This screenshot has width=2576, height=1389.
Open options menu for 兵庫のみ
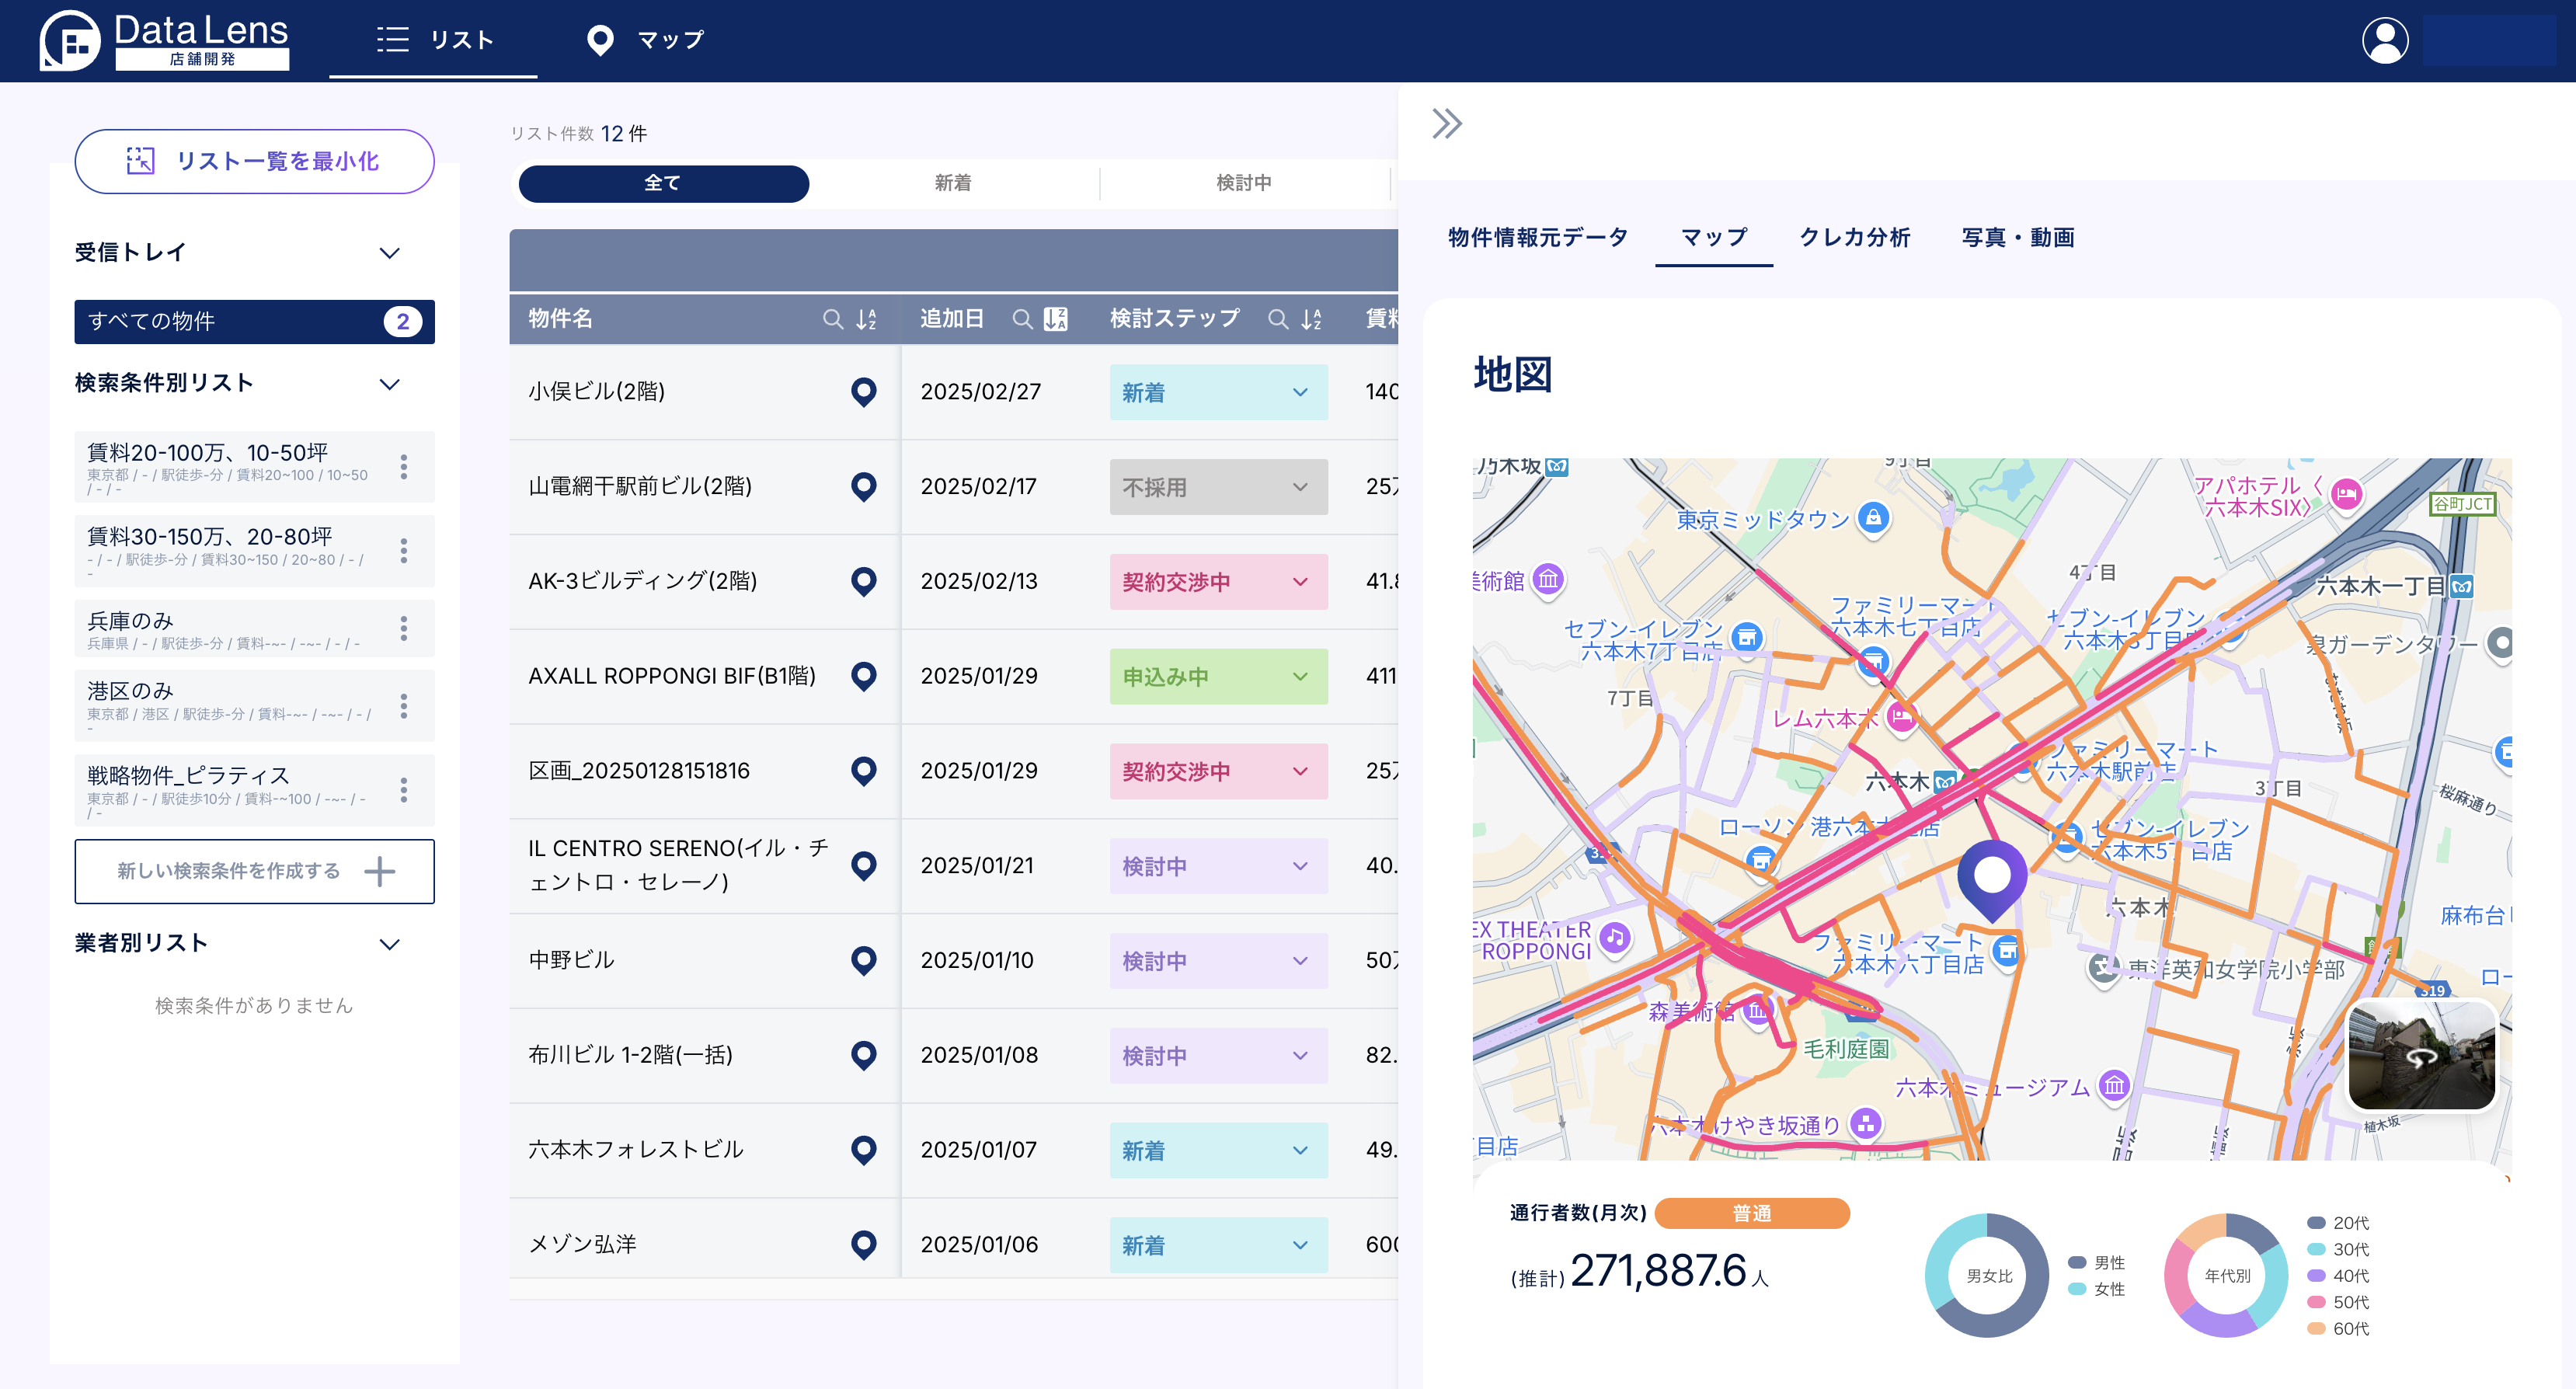coord(404,628)
